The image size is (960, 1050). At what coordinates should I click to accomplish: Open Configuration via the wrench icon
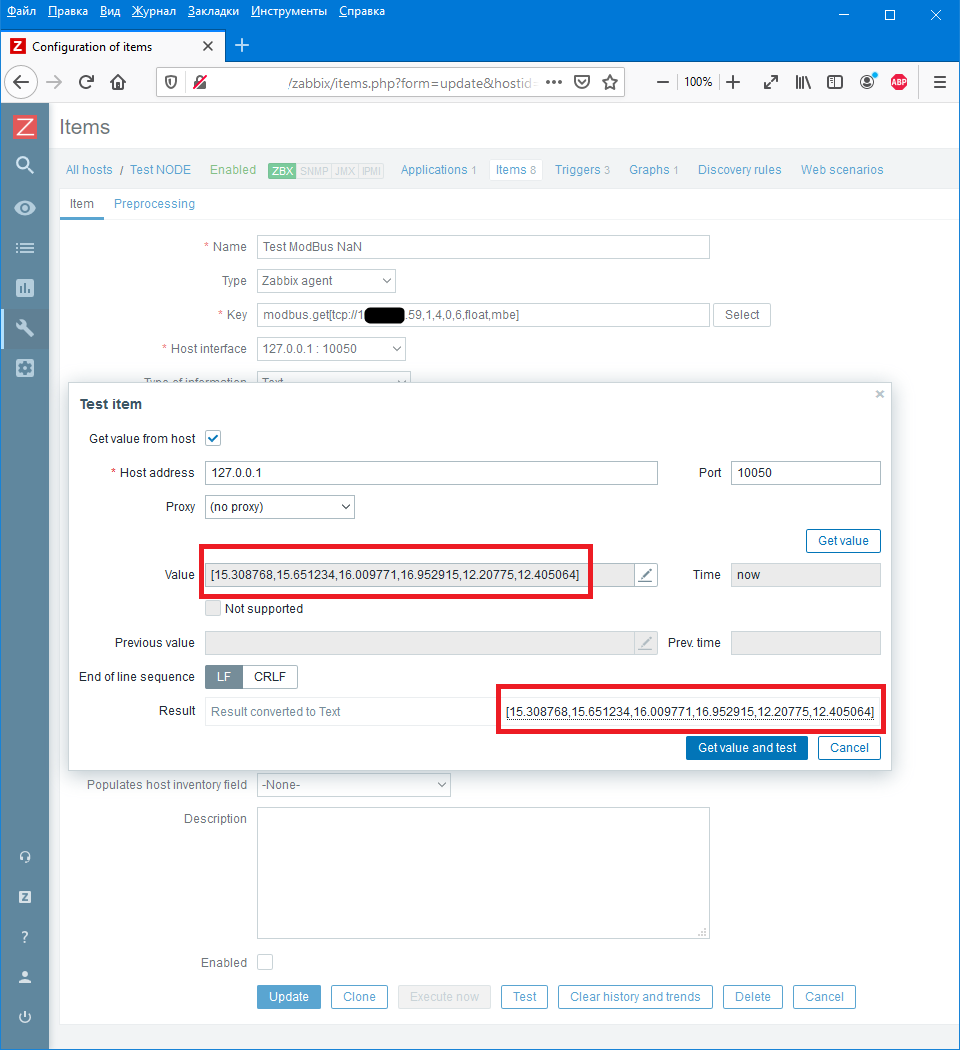point(25,328)
